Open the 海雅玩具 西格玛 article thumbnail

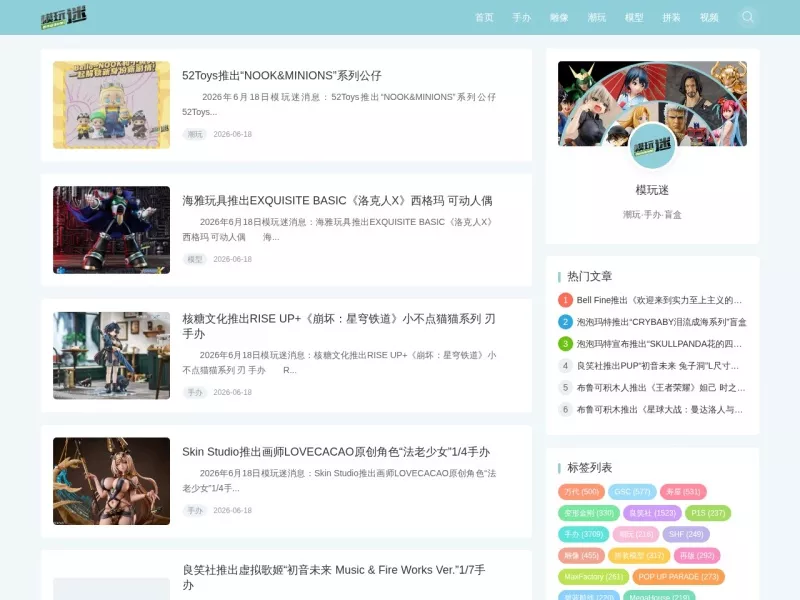111,230
